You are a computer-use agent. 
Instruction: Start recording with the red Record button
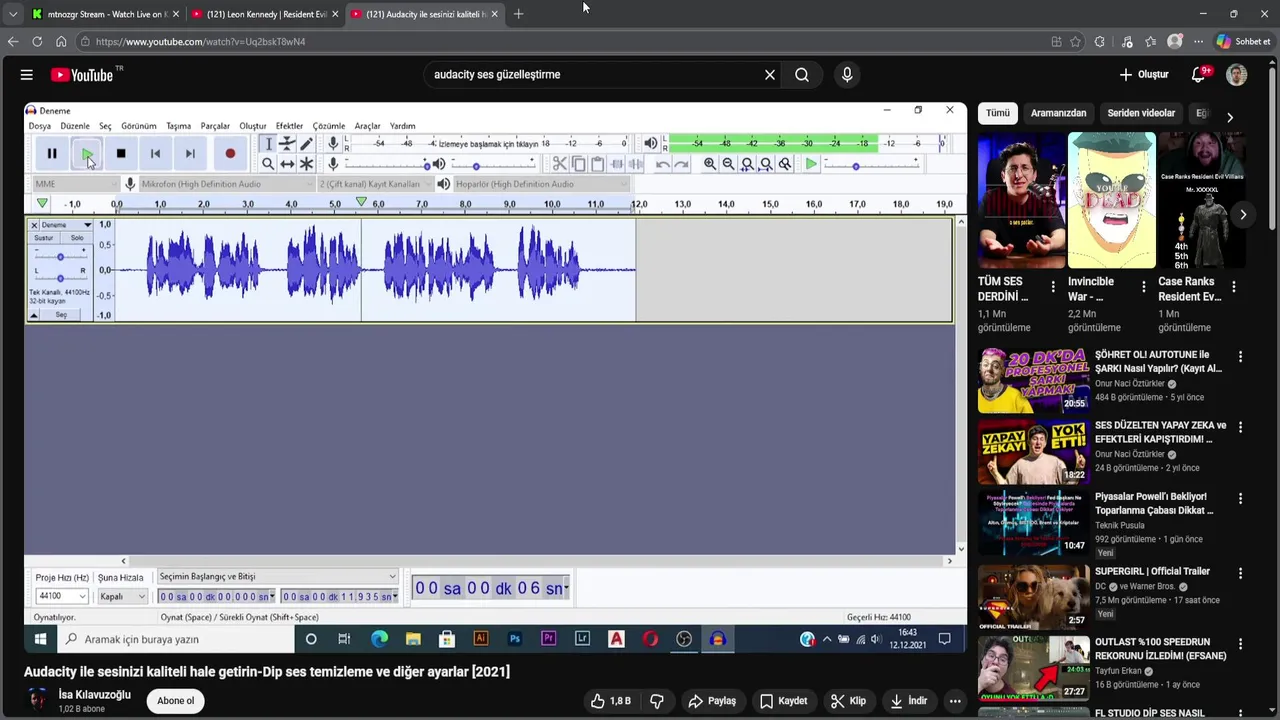coord(230,153)
